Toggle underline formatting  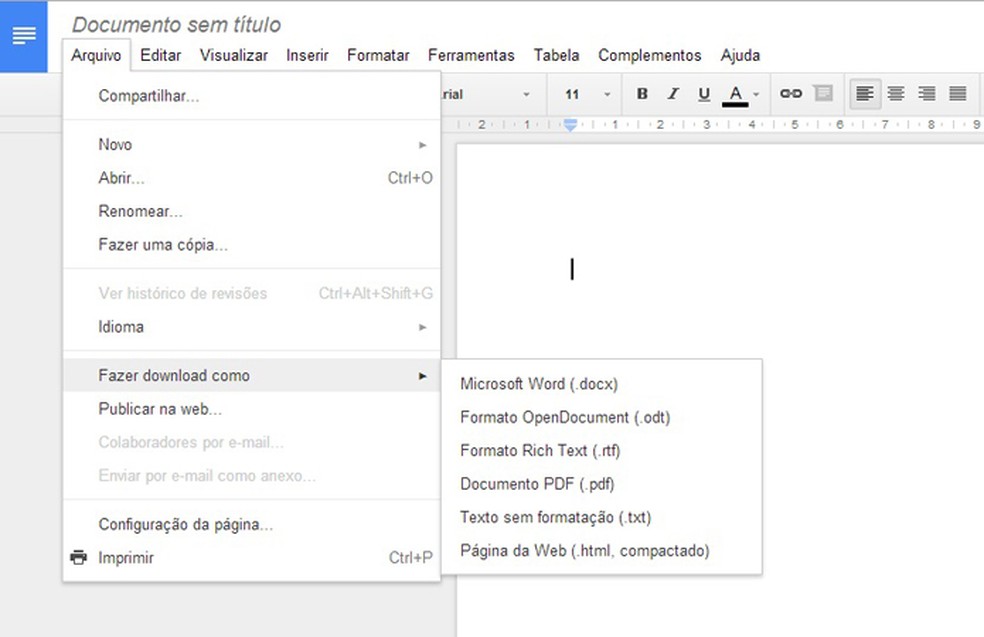tap(703, 93)
